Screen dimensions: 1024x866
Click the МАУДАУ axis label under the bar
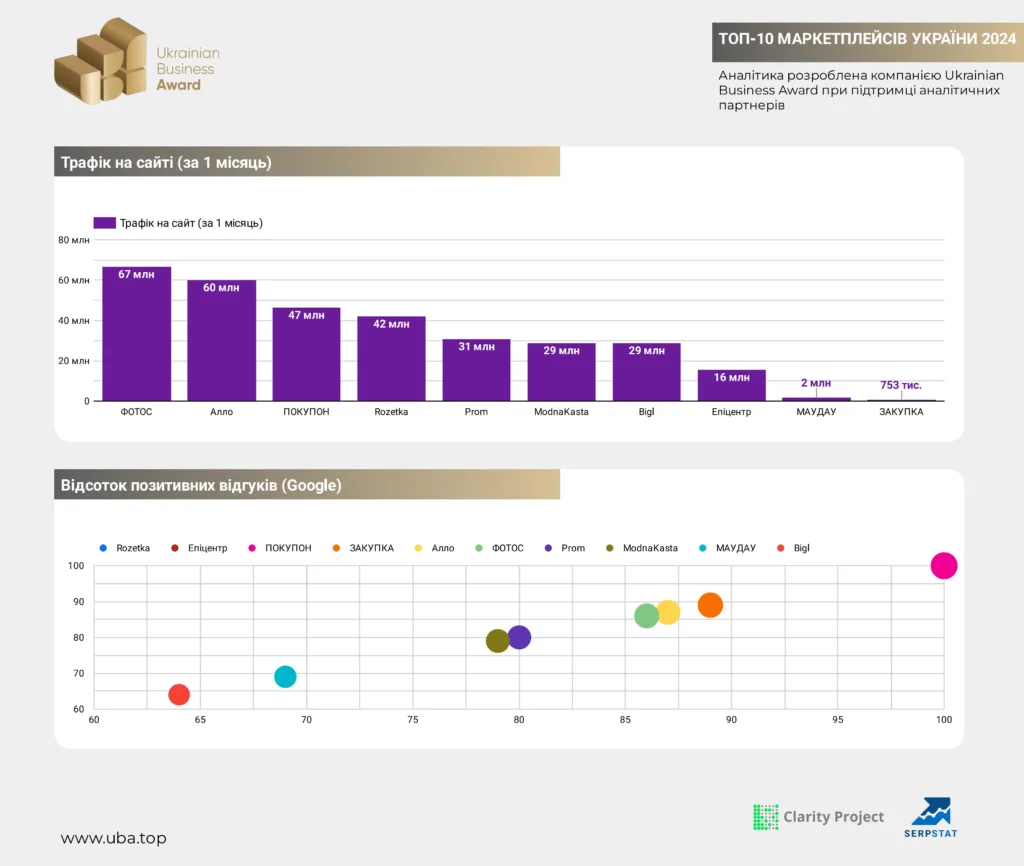tap(816, 411)
